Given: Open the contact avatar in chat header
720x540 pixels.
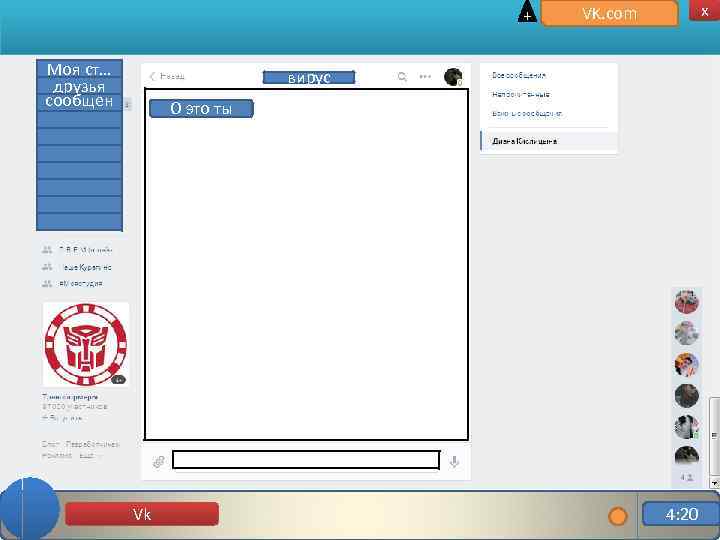Looking at the screenshot, I should click(x=453, y=77).
